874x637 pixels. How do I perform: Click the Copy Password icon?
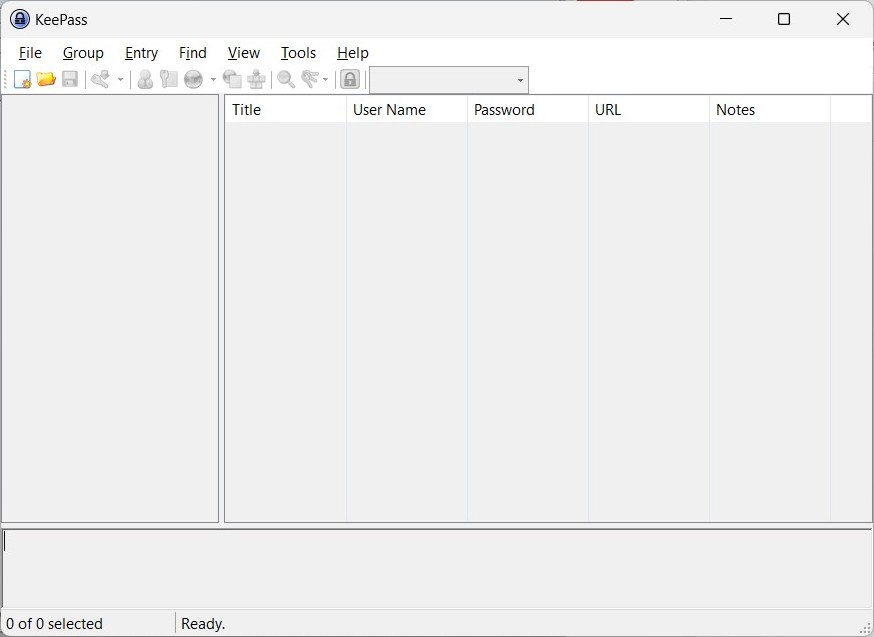pyautogui.click(x=169, y=80)
